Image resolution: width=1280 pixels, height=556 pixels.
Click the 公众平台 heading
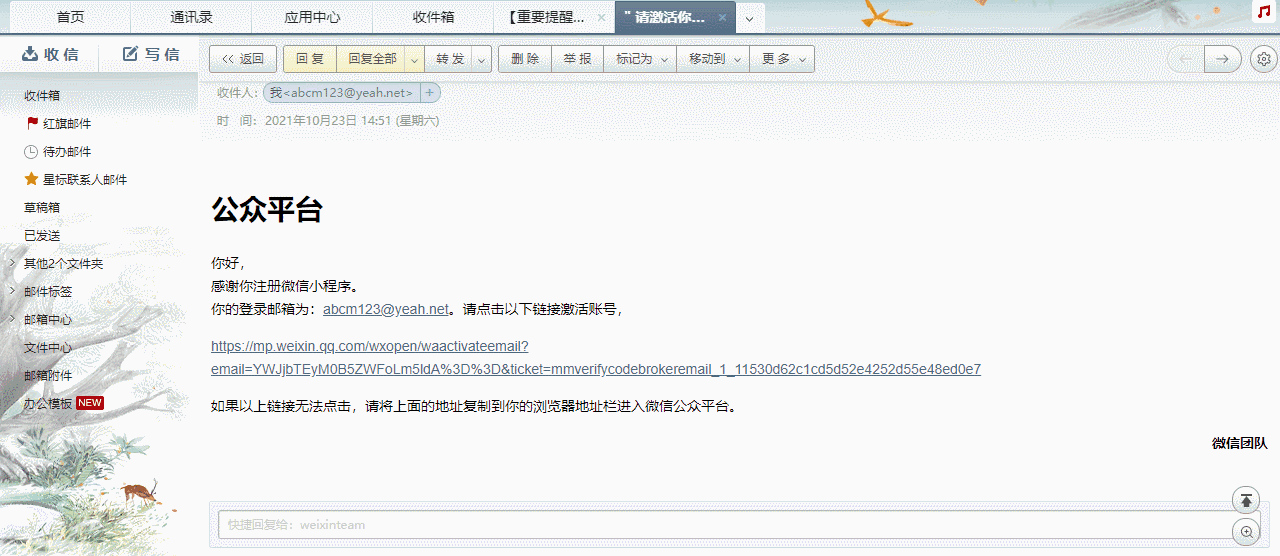click(267, 210)
